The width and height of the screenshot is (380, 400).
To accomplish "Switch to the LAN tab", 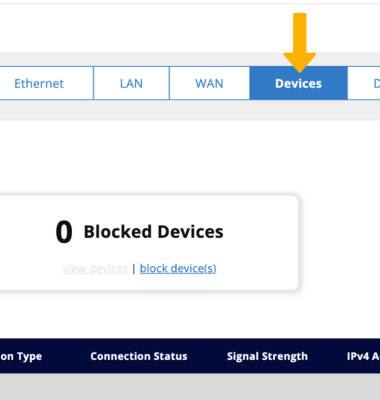I will pyautogui.click(x=131, y=83).
